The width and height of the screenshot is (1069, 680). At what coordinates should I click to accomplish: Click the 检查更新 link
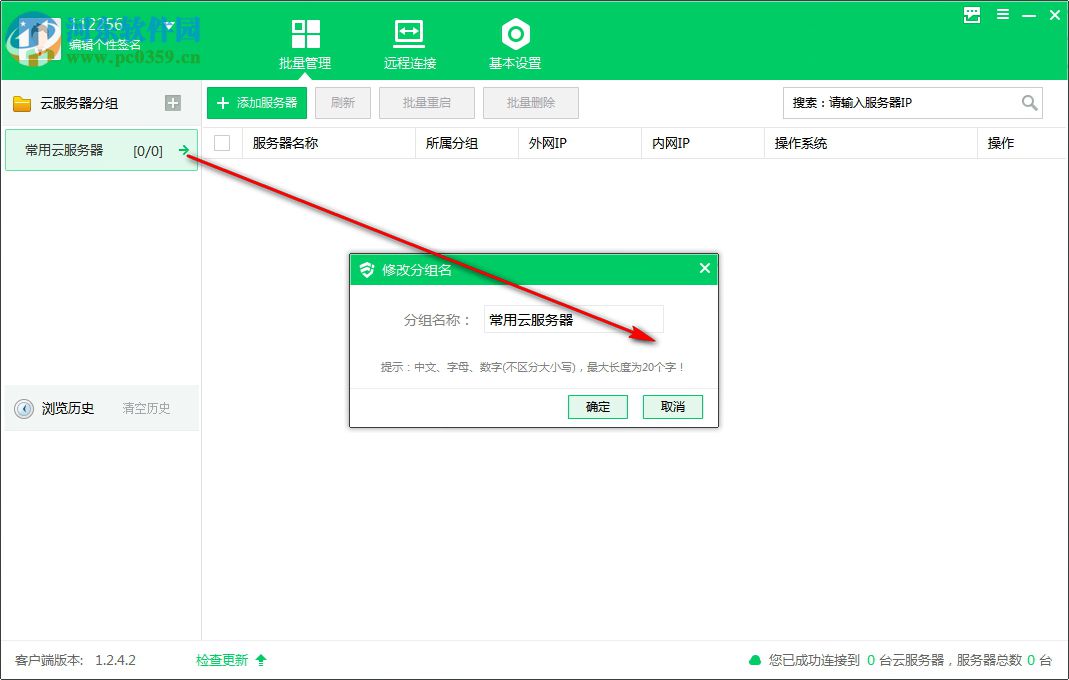(x=222, y=660)
